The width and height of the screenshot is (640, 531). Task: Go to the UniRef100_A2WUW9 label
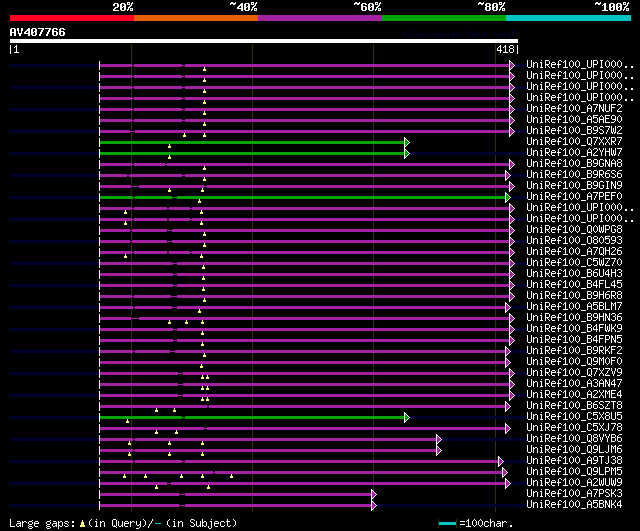tap(574, 483)
